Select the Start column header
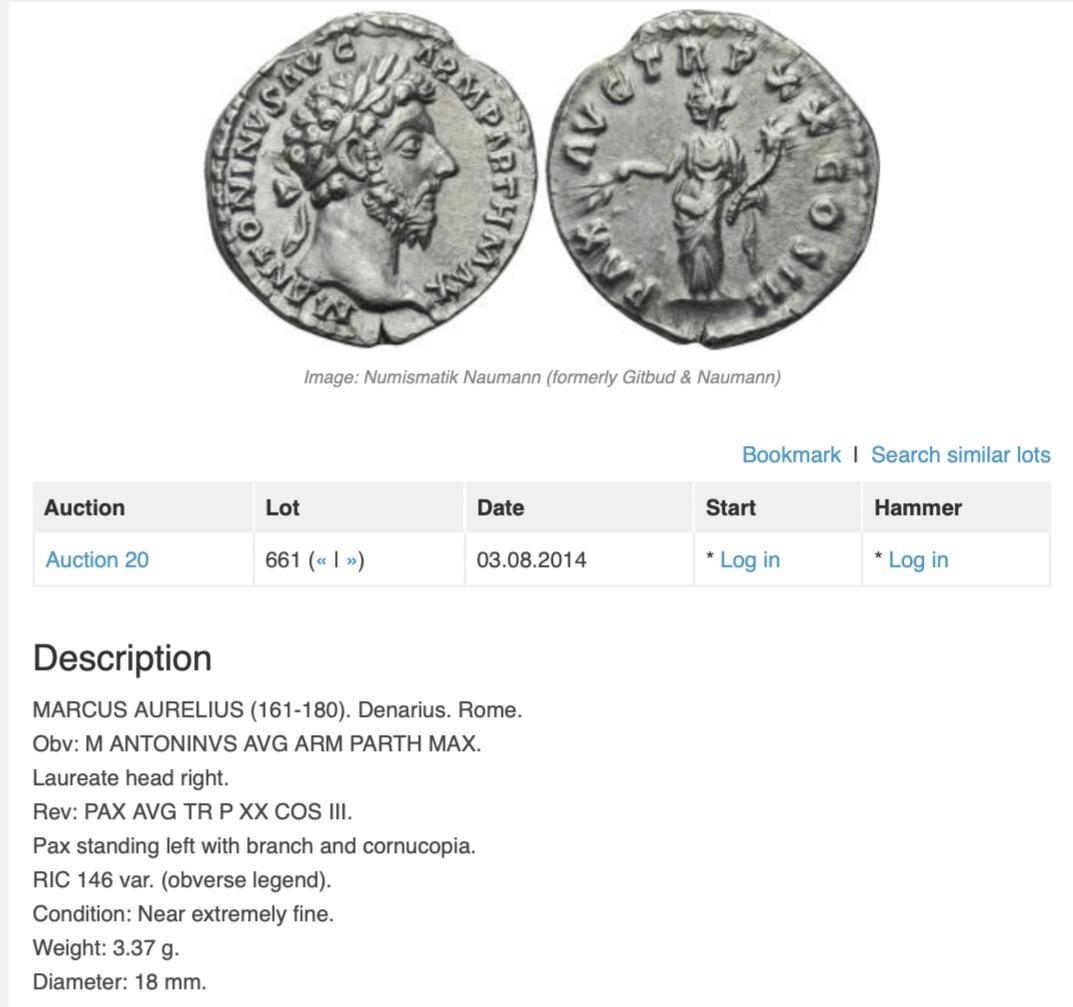1073x1007 pixels. [730, 508]
